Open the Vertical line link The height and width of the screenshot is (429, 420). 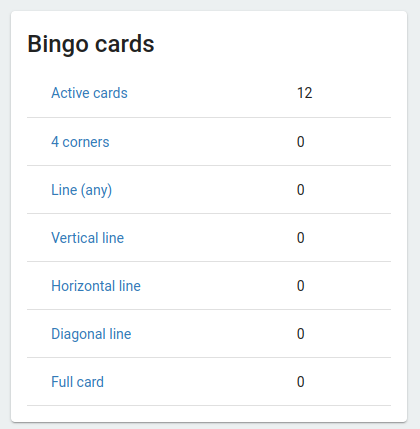pyautogui.click(x=87, y=238)
